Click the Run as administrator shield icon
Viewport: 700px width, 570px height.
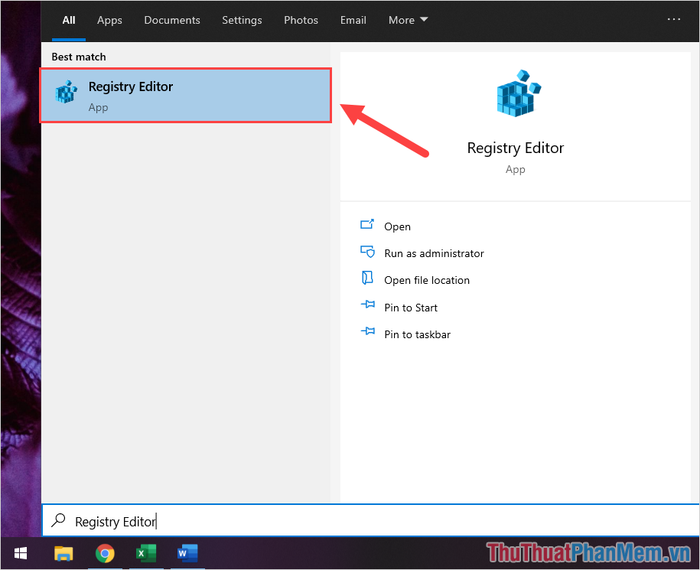coord(367,252)
